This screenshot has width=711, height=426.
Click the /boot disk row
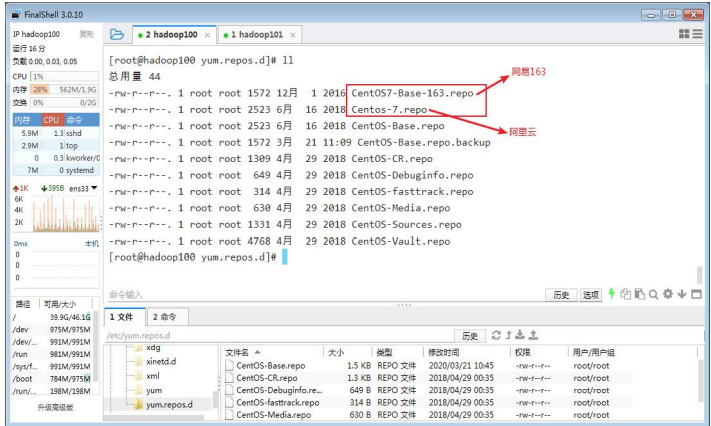(52, 378)
